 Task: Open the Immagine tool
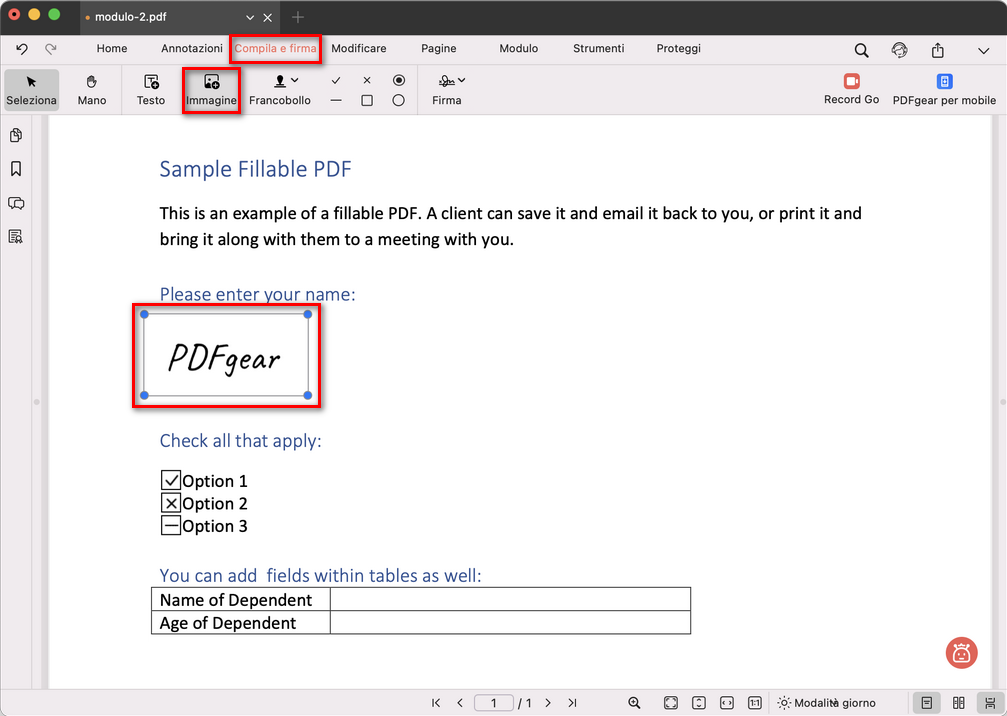click(211, 89)
